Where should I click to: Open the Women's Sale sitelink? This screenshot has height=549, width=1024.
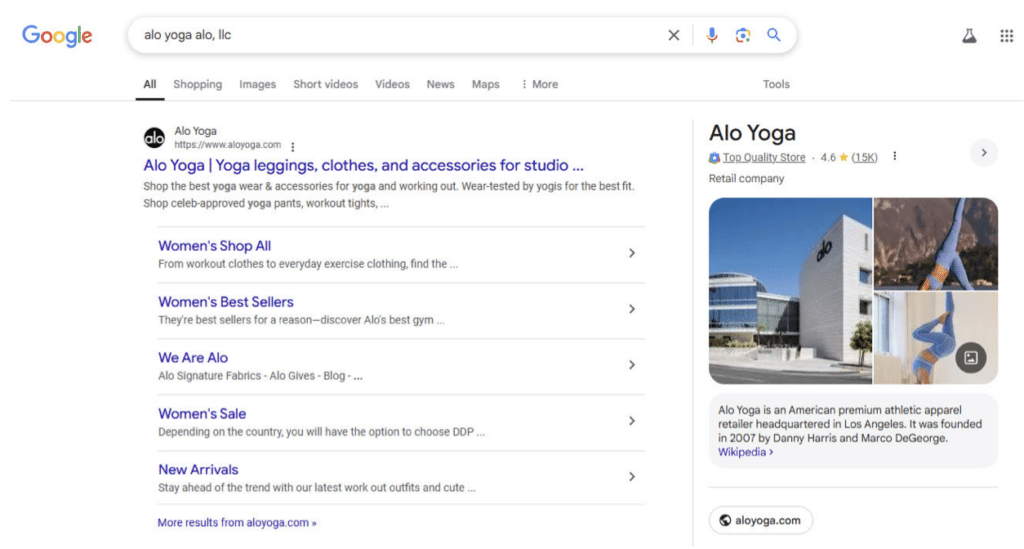pyautogui.click(x=202, y=414)
